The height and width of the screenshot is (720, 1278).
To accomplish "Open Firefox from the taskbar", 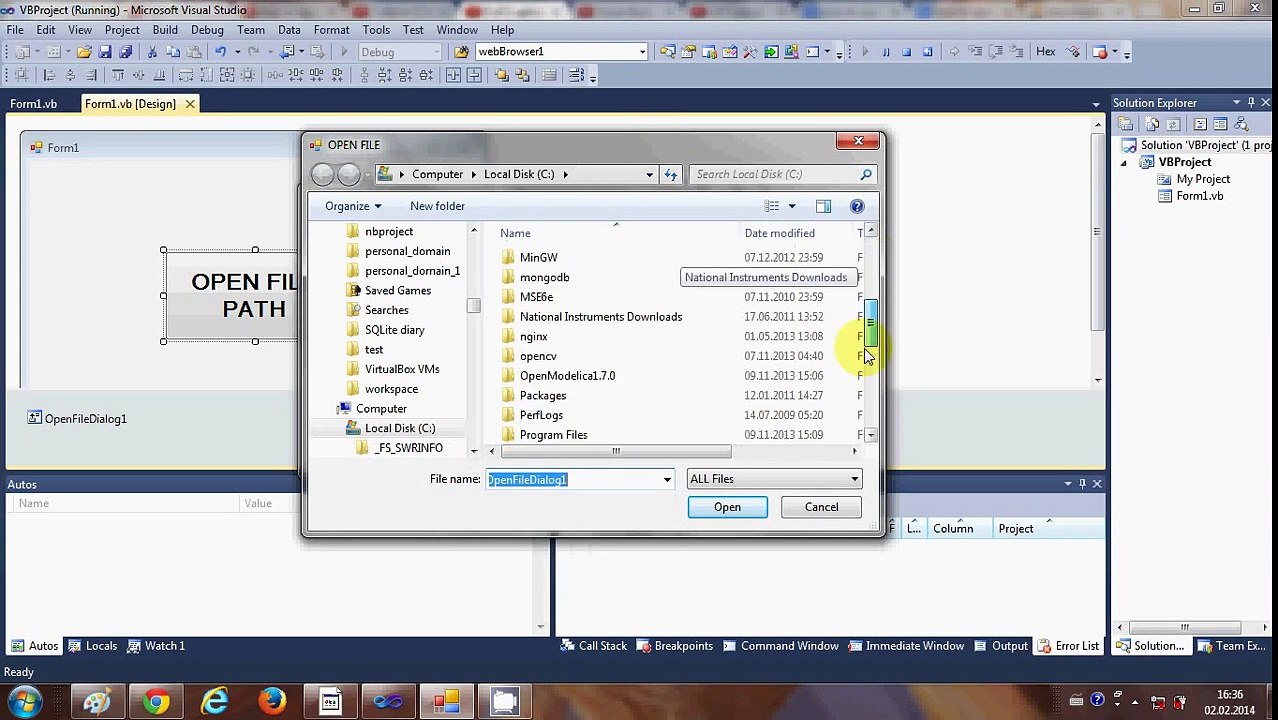I will point(272,701).
